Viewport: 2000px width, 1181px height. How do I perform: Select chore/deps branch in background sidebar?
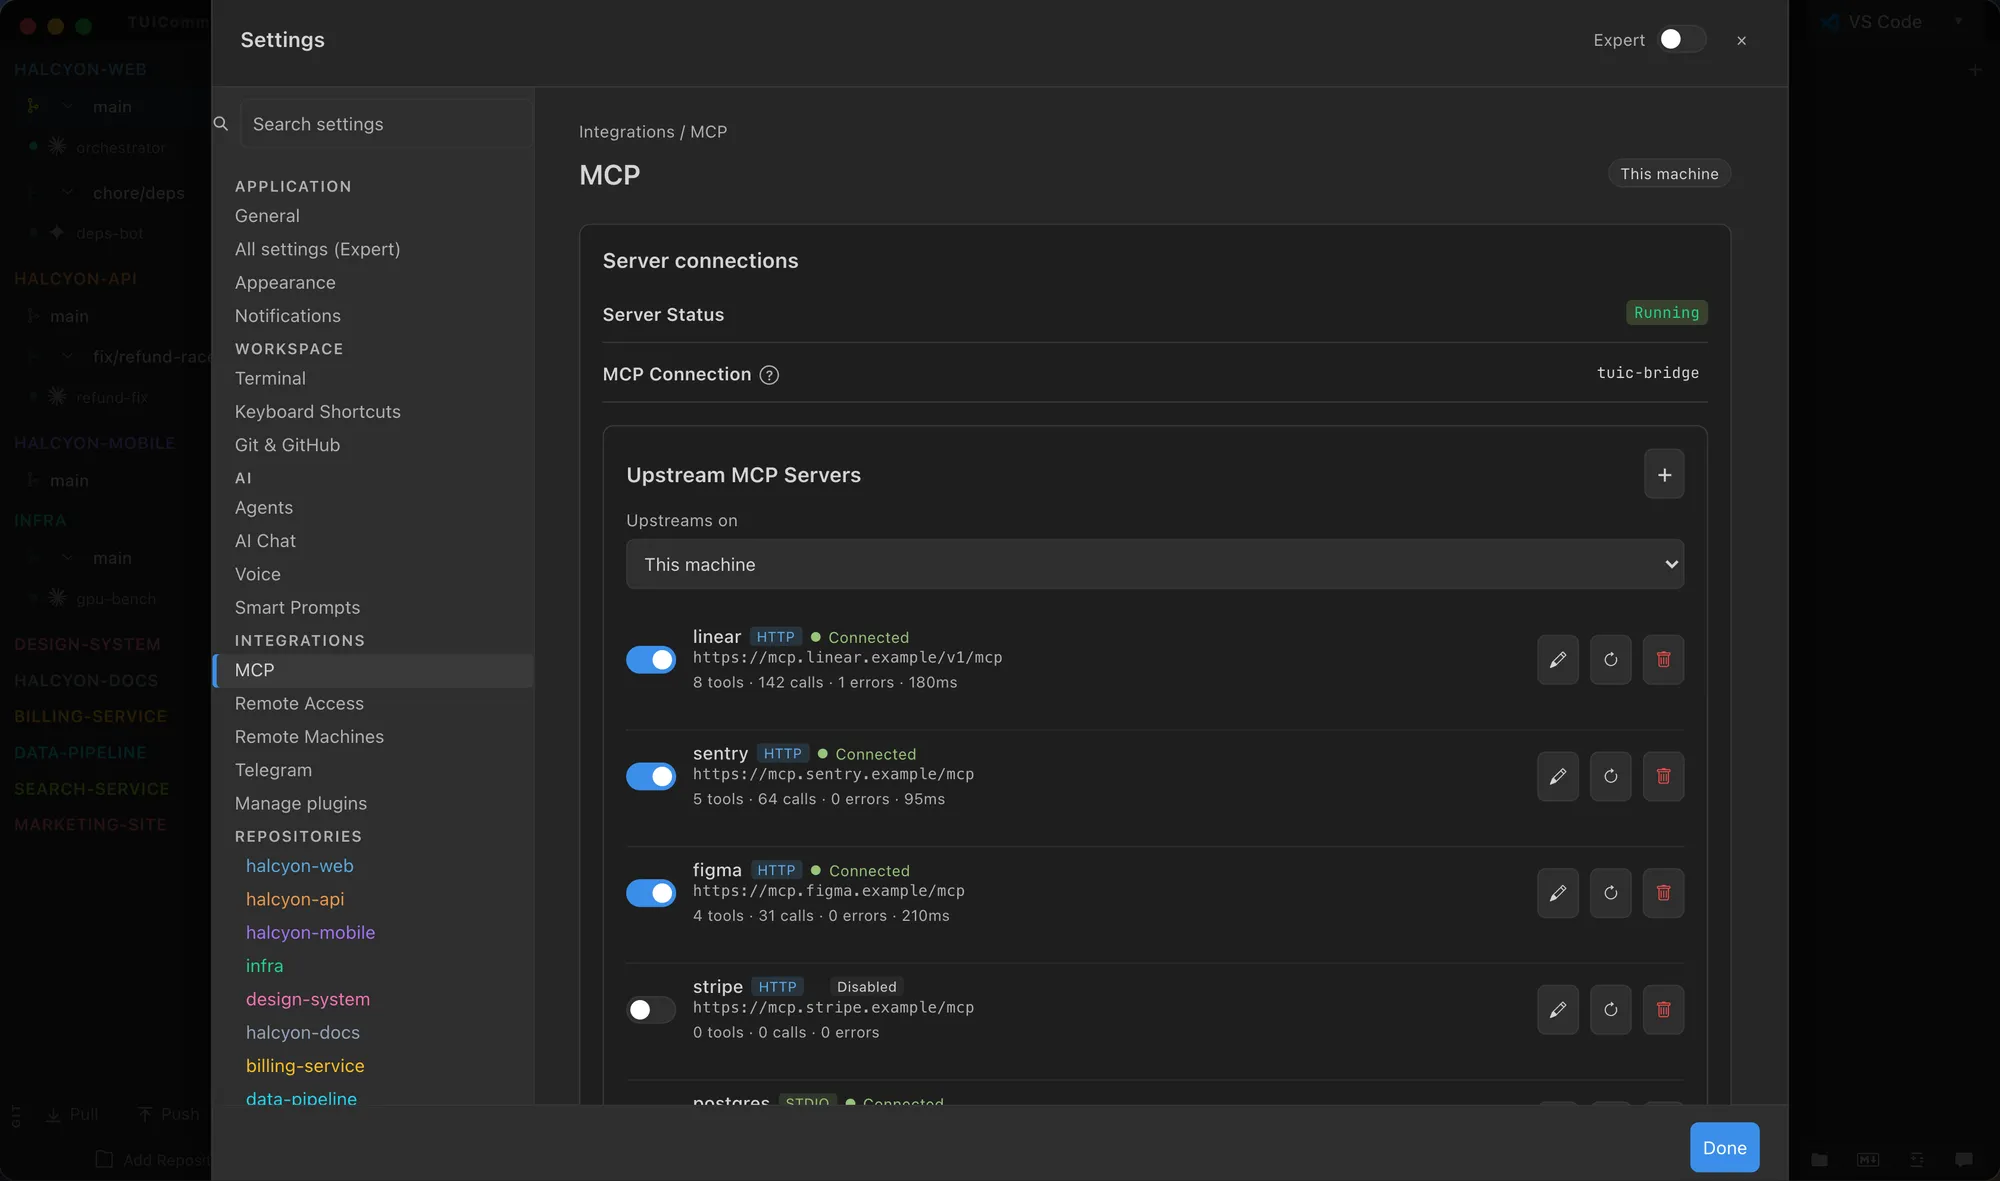pos(138,193)
